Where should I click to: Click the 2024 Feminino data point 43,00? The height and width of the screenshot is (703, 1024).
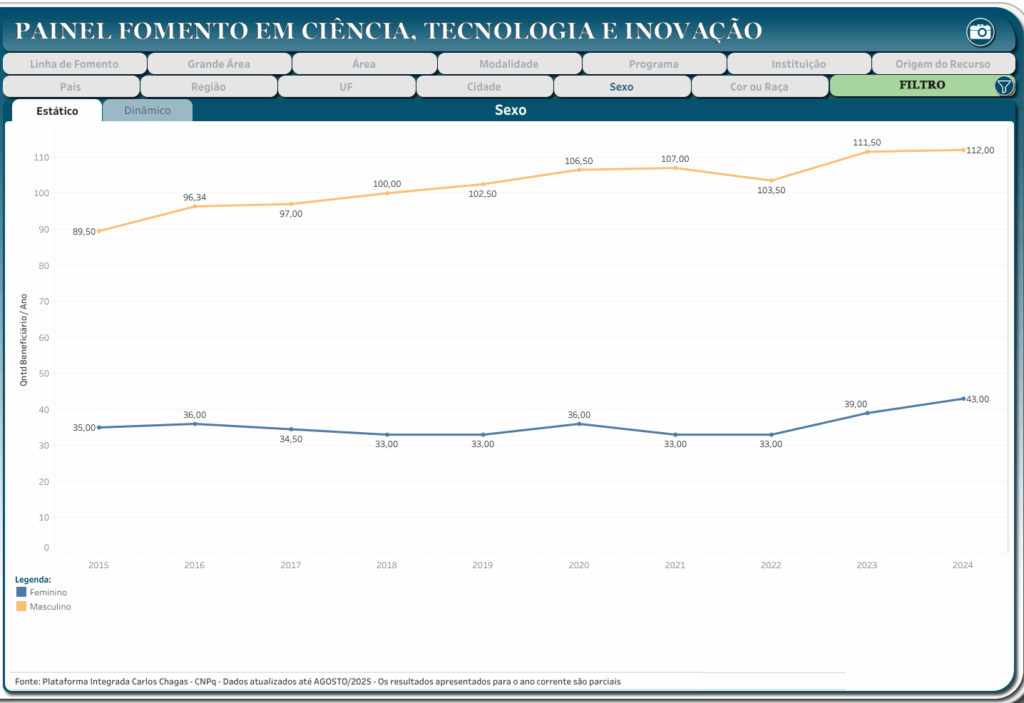pyautogui.click(x=963, y=398)
